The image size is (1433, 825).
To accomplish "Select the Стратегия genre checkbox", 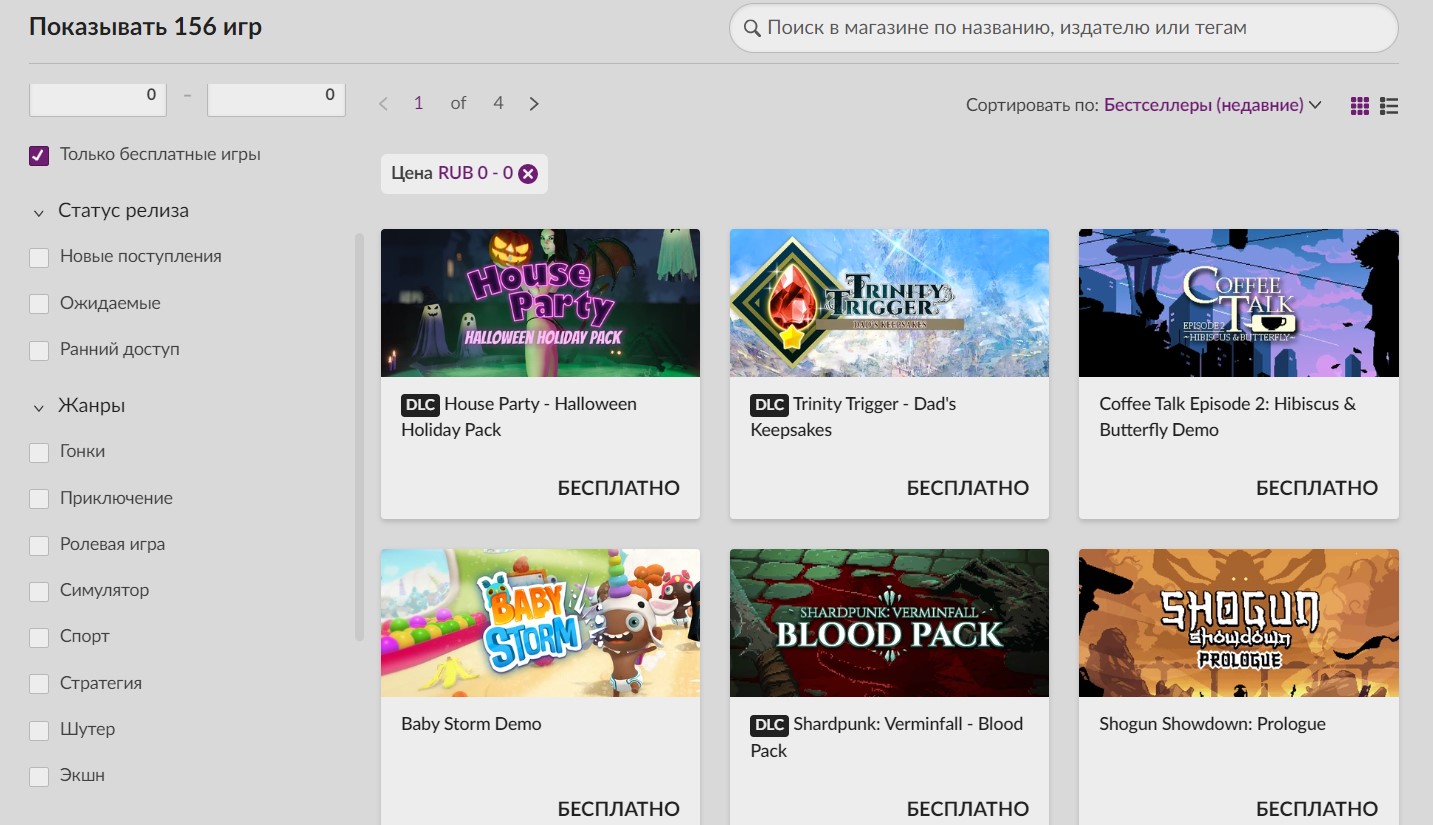I will point(39,684).
